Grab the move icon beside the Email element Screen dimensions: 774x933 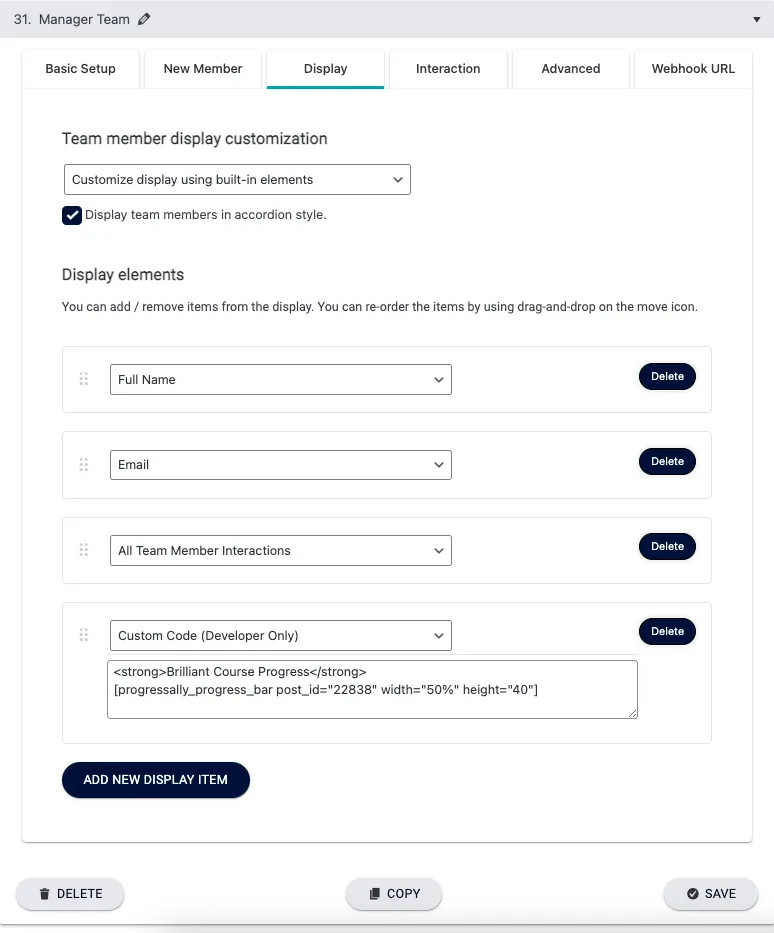pos(84,464)
